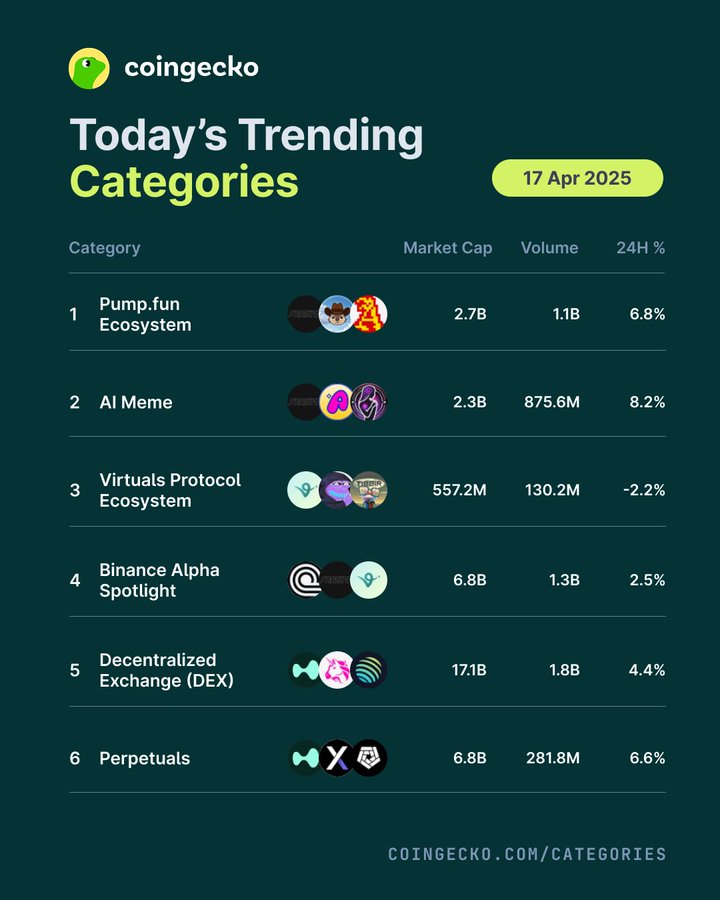Click the CoinGecko gecko logo
The width and height of the screenshot is (720, 900).
tap(89, 68)
